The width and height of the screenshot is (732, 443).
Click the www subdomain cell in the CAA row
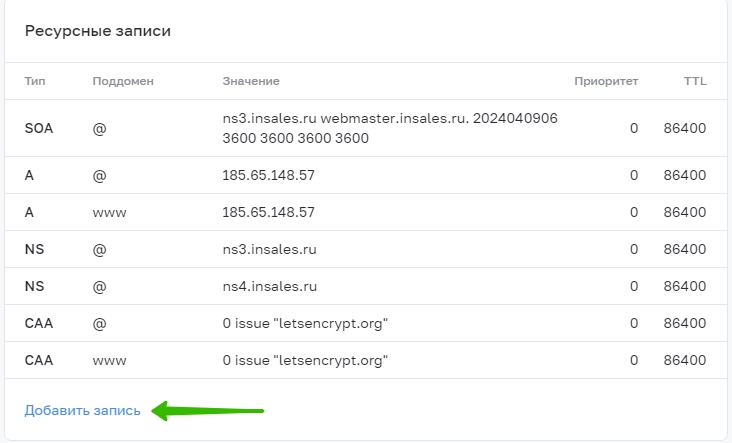109,360
